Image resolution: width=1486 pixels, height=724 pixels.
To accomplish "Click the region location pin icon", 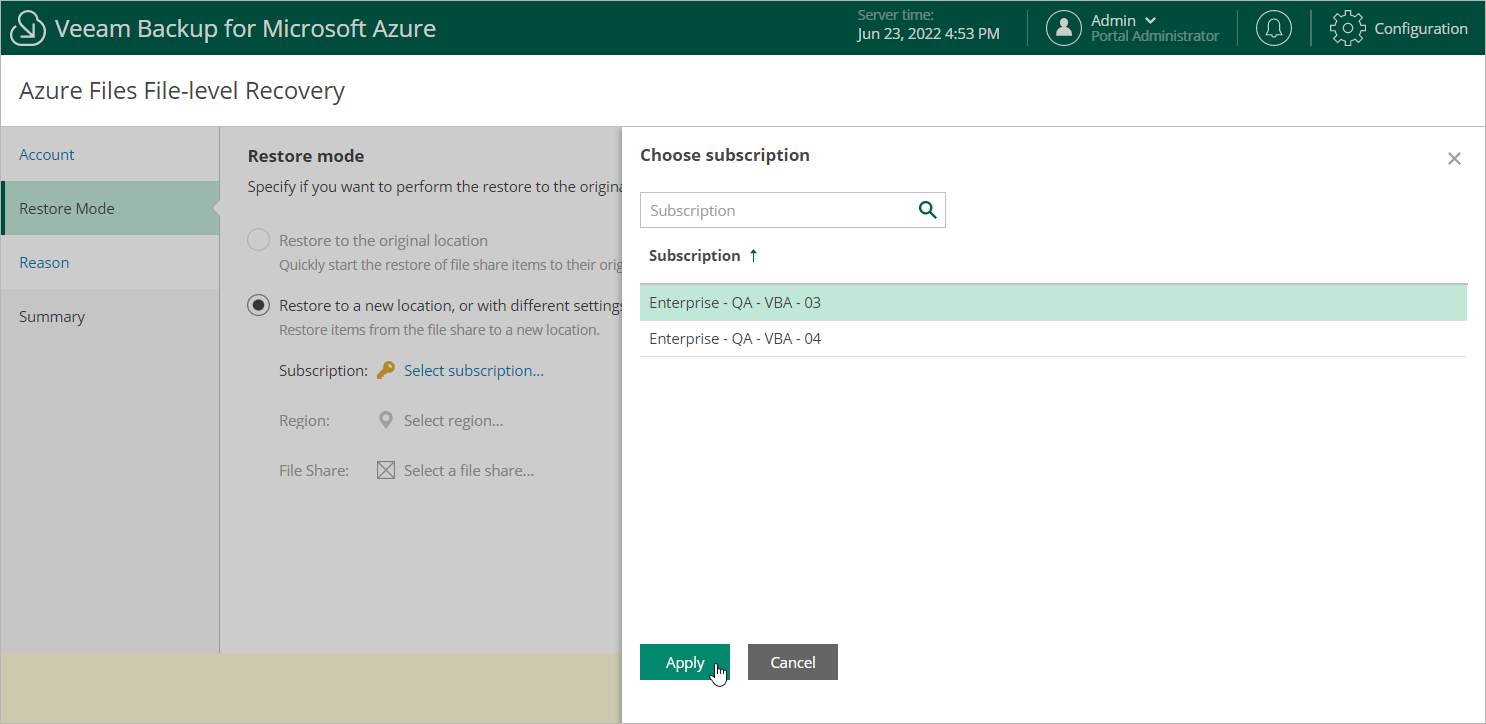I will tap(386, 421).
